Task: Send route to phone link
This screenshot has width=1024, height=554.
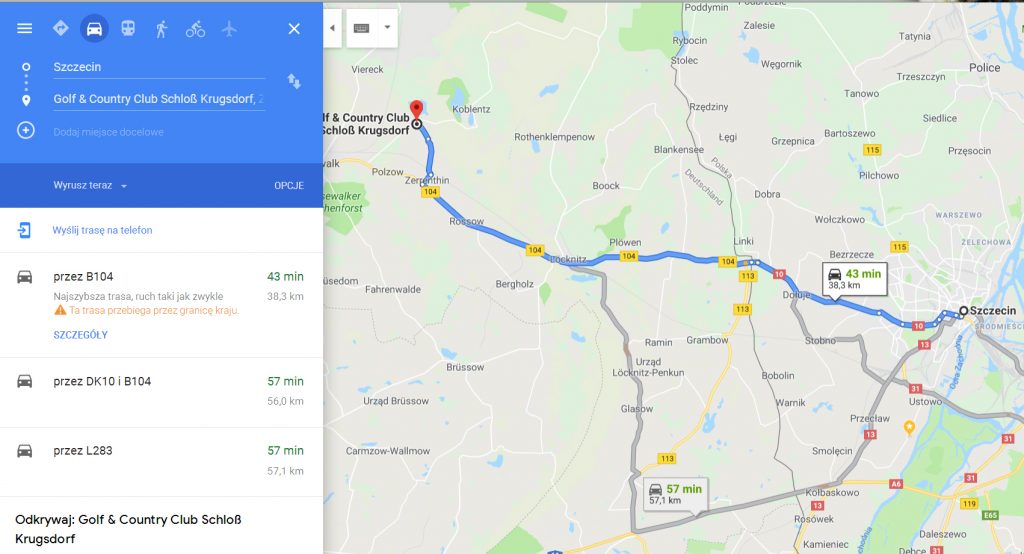Action: click(102, 230)
